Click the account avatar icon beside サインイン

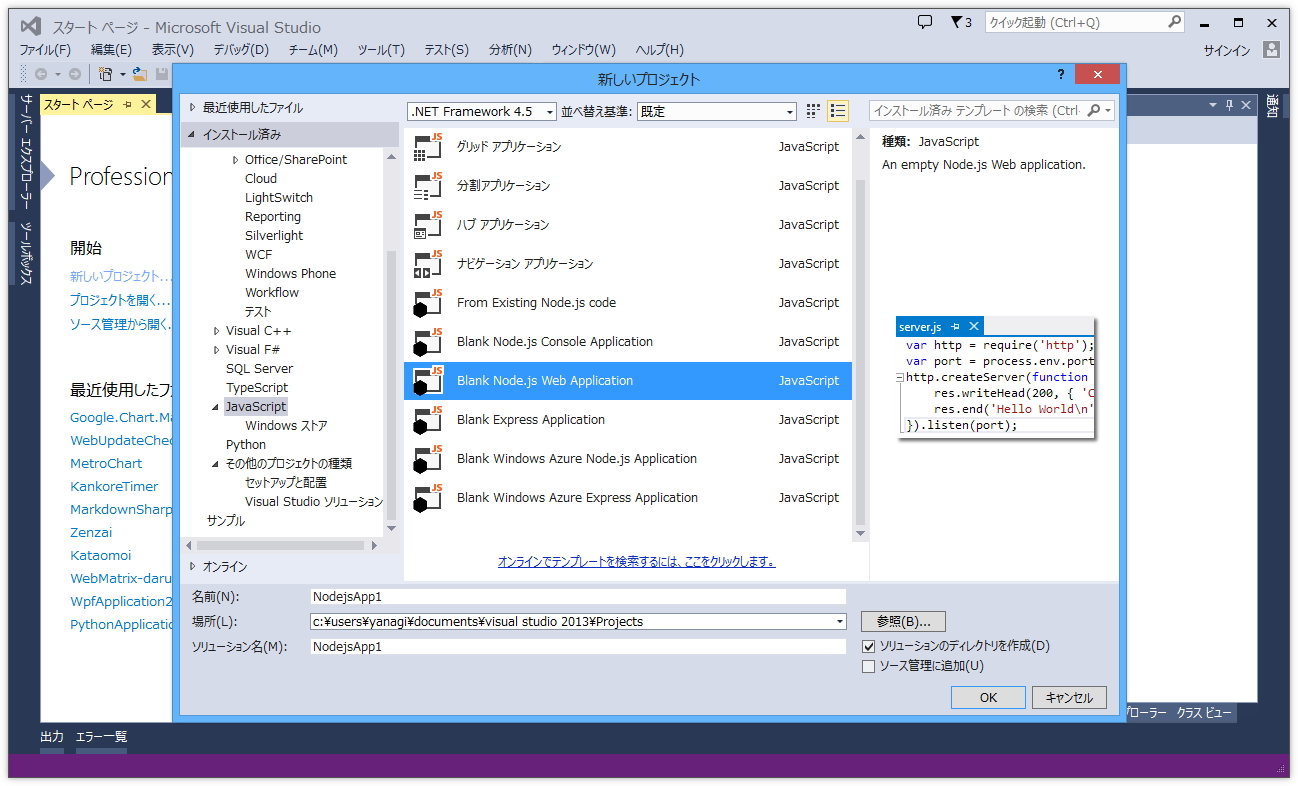point(1272,49)
